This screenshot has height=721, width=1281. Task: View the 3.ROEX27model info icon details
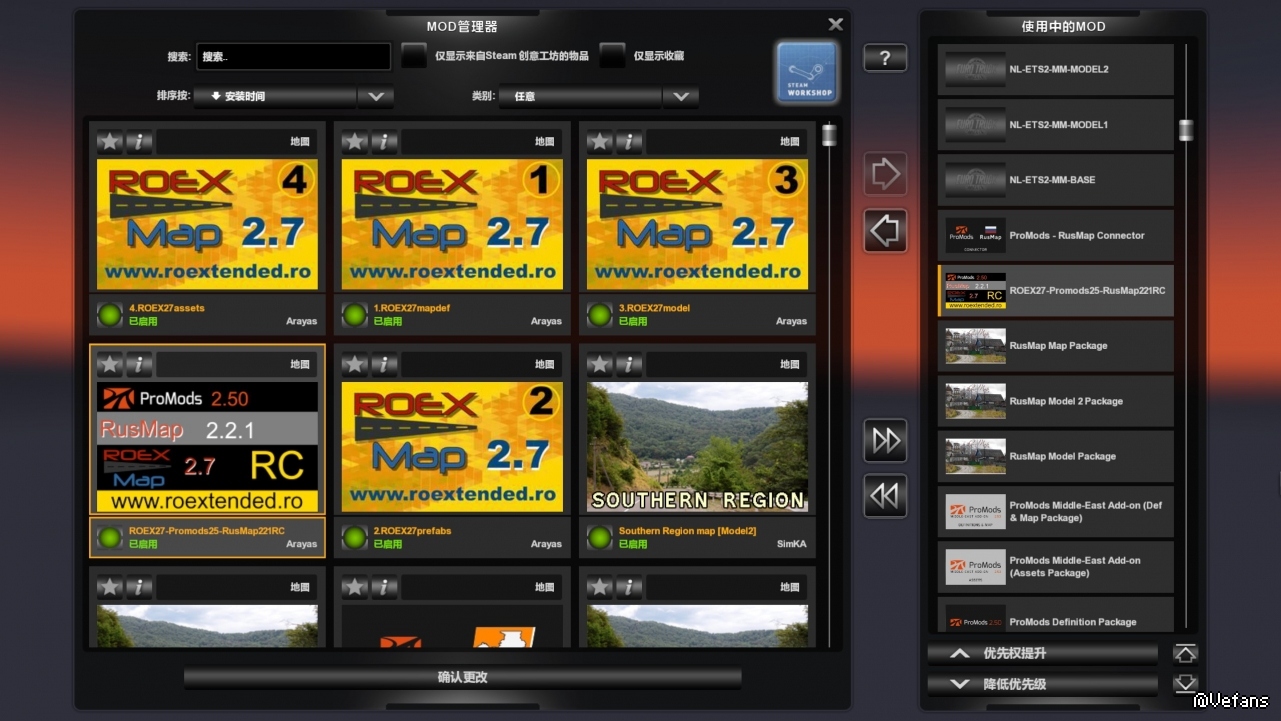tap(629, 142)
